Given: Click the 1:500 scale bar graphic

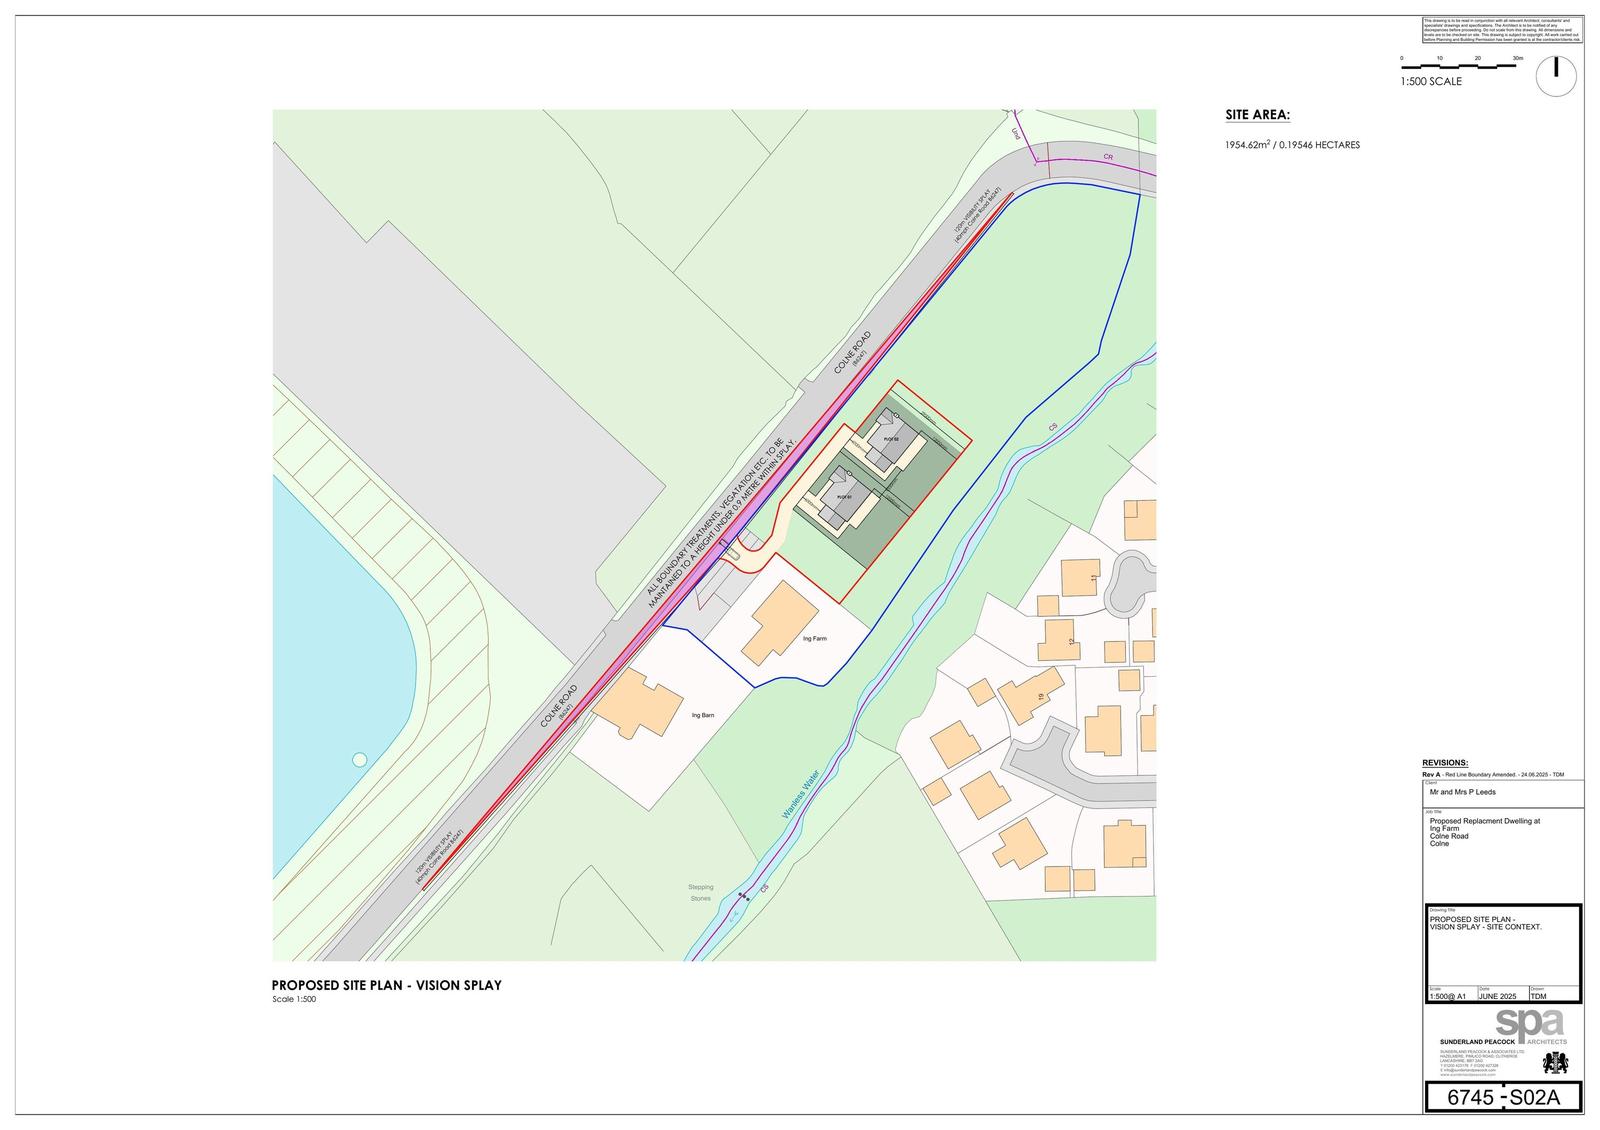Looking at the screenshot, I should tap(1462, 66).
